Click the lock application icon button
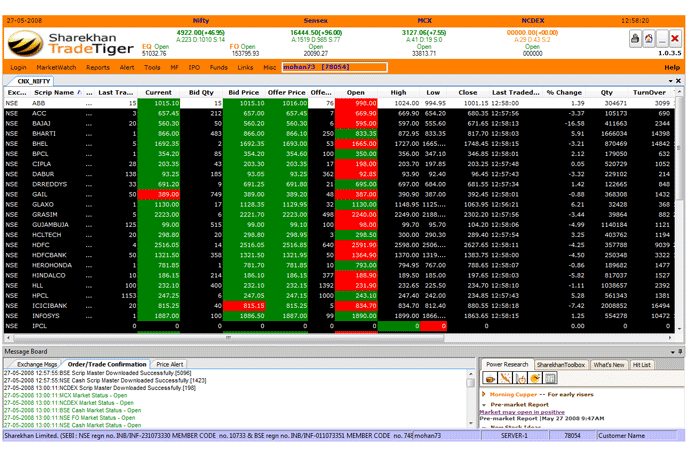Viewport: 700px width, 452px height. tap(635, 39)
